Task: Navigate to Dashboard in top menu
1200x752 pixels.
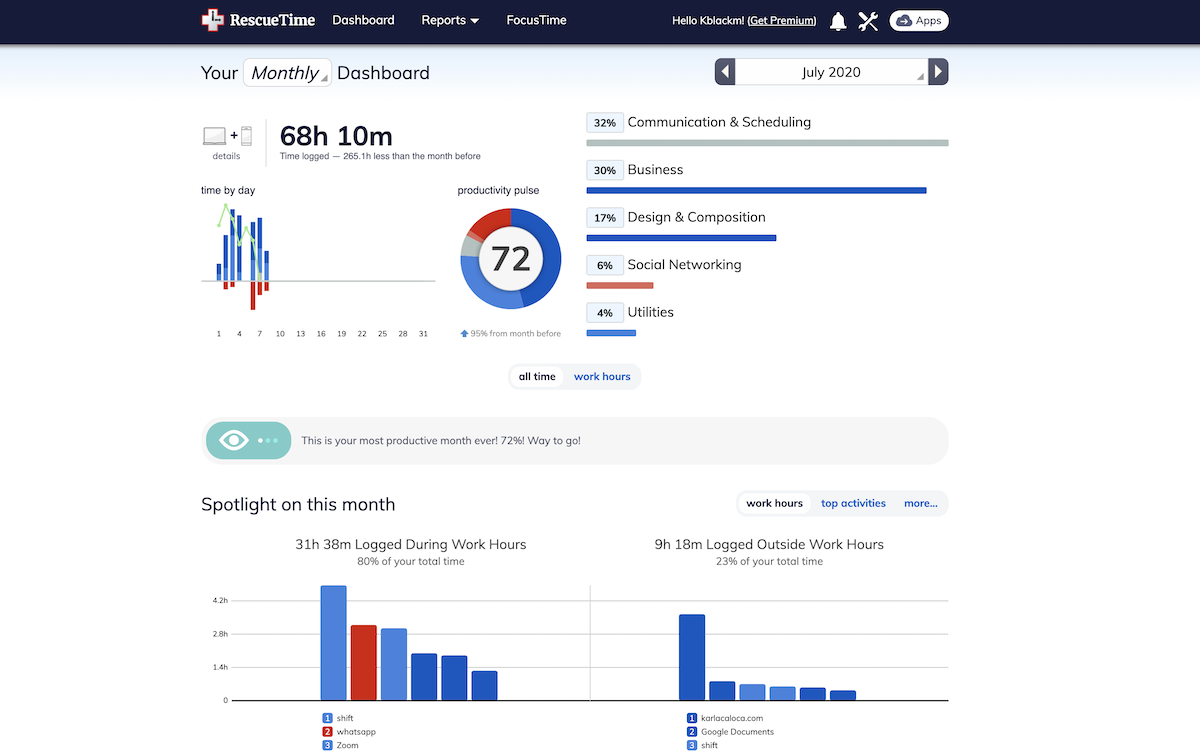Action: (x=363, y=20)
